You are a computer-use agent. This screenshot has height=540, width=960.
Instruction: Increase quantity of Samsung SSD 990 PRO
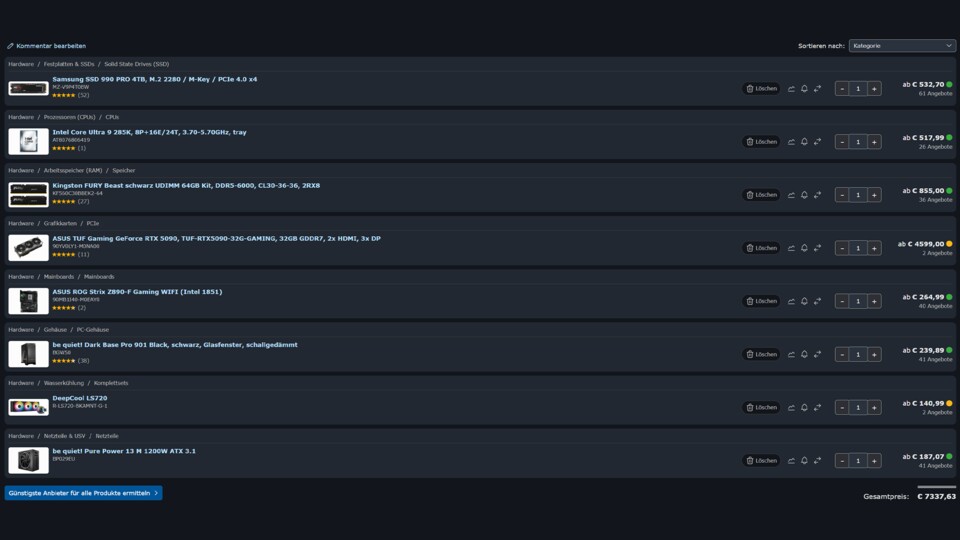point(874,89)
